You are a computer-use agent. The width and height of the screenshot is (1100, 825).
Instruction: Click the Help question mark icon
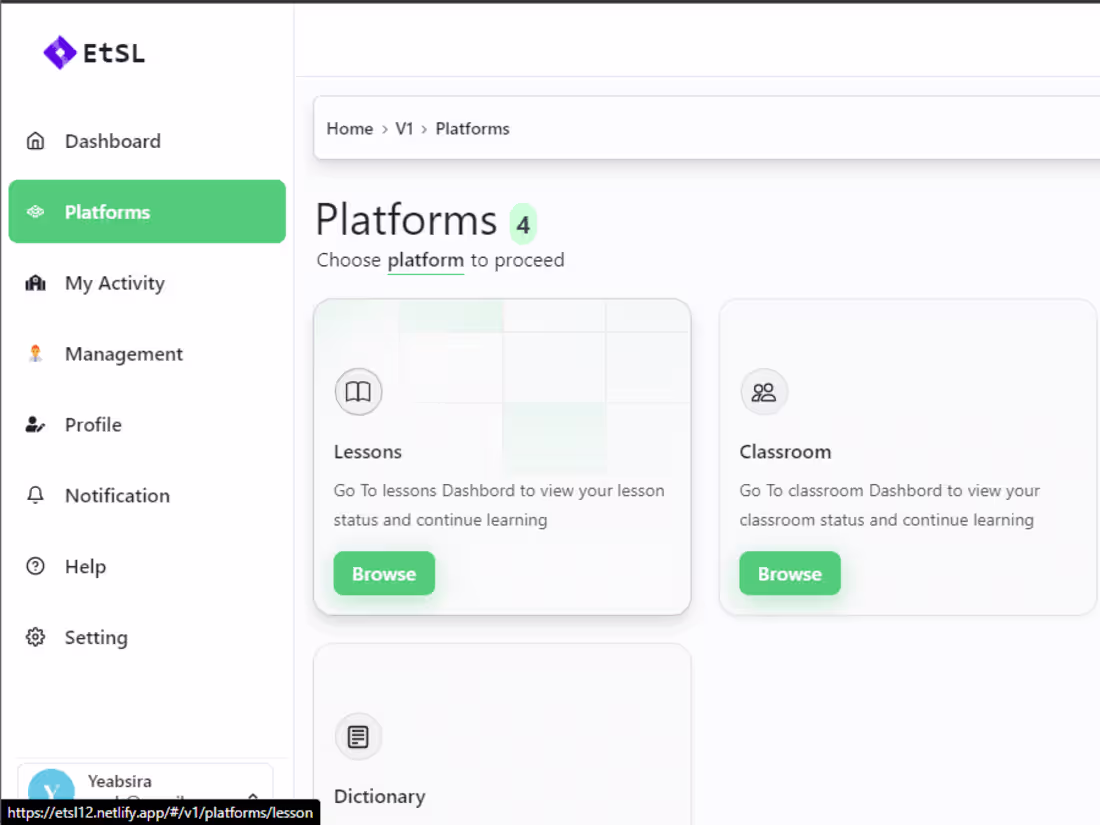[35, 566]
